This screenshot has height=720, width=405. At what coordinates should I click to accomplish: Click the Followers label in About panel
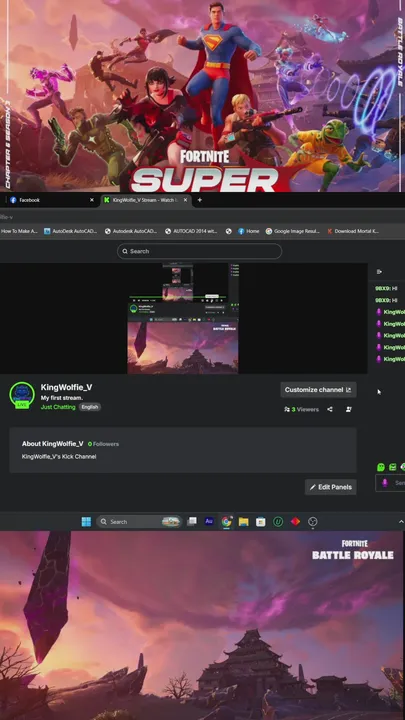pos(103,444)
